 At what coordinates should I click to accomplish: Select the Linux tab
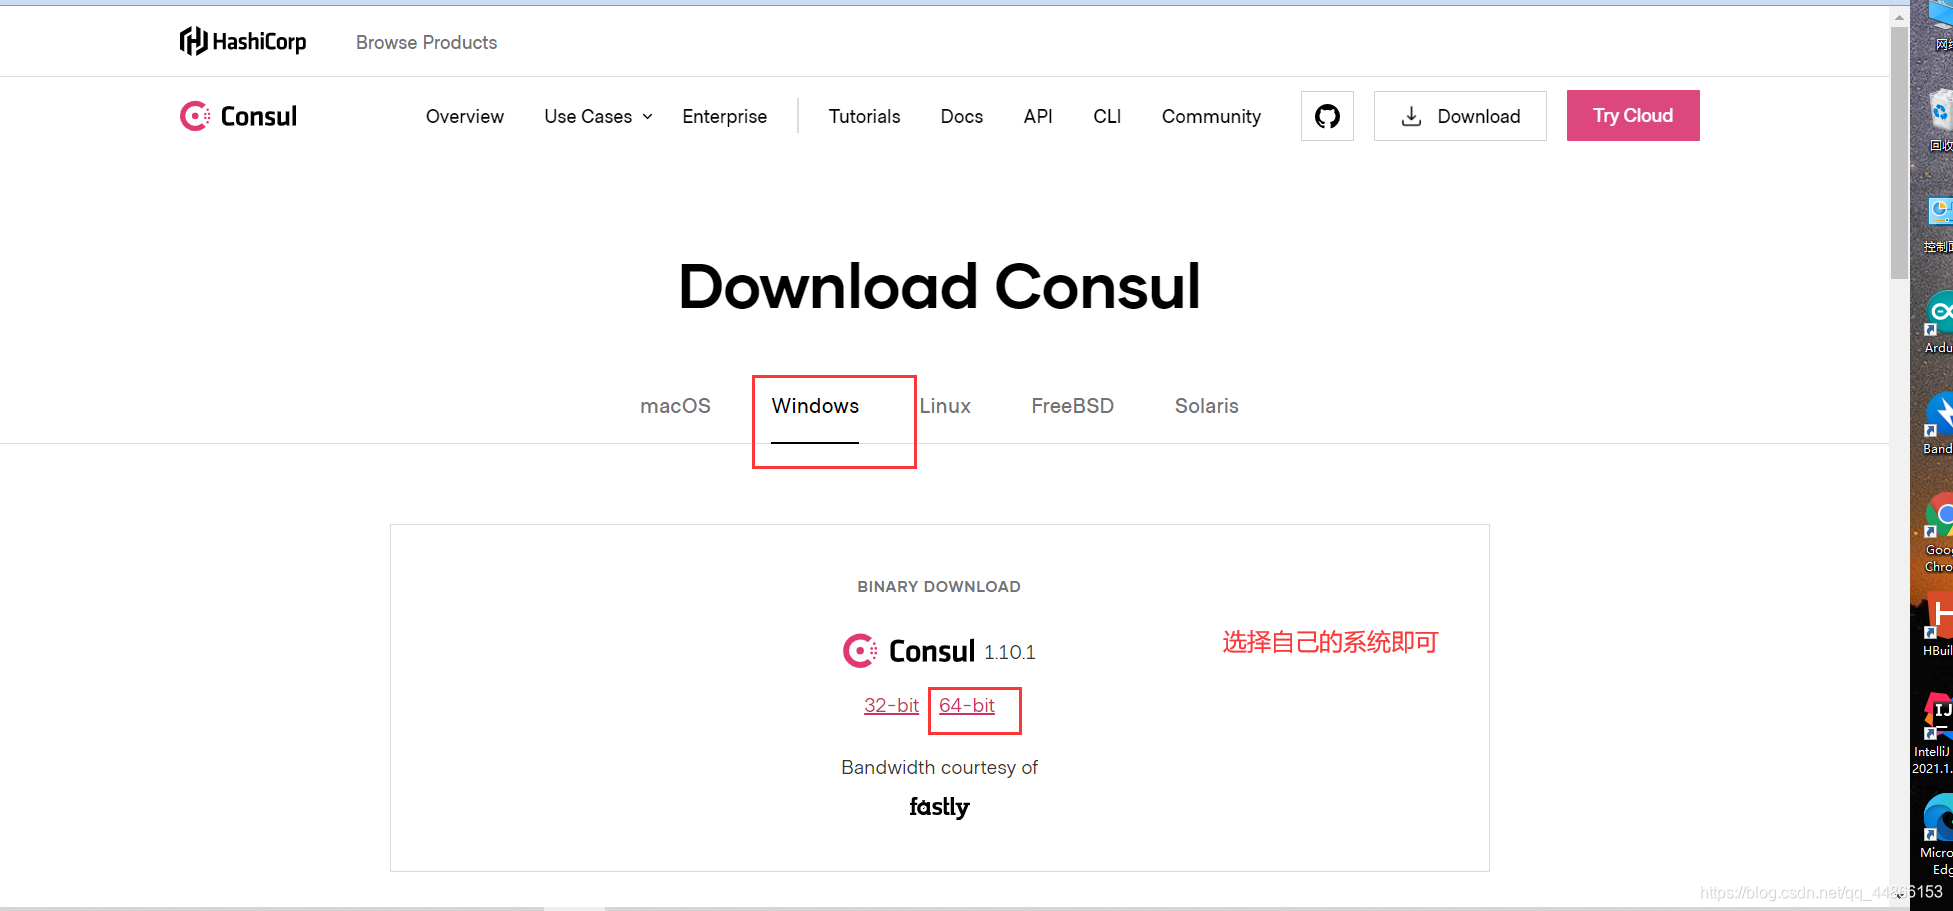click(945, 406)
